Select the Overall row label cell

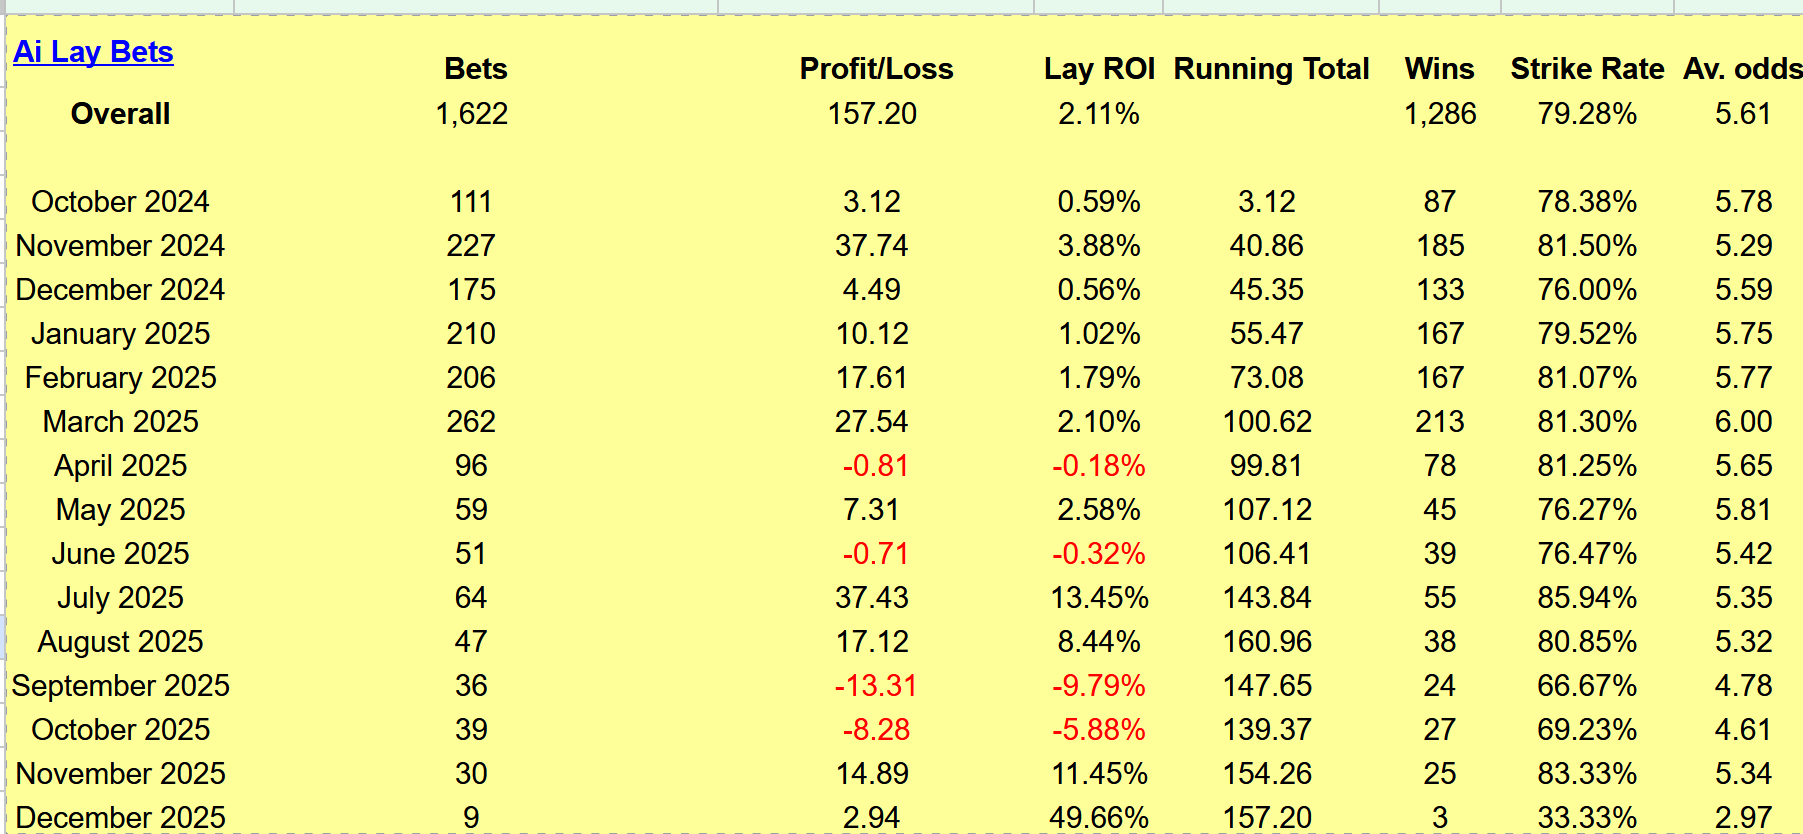120,114
